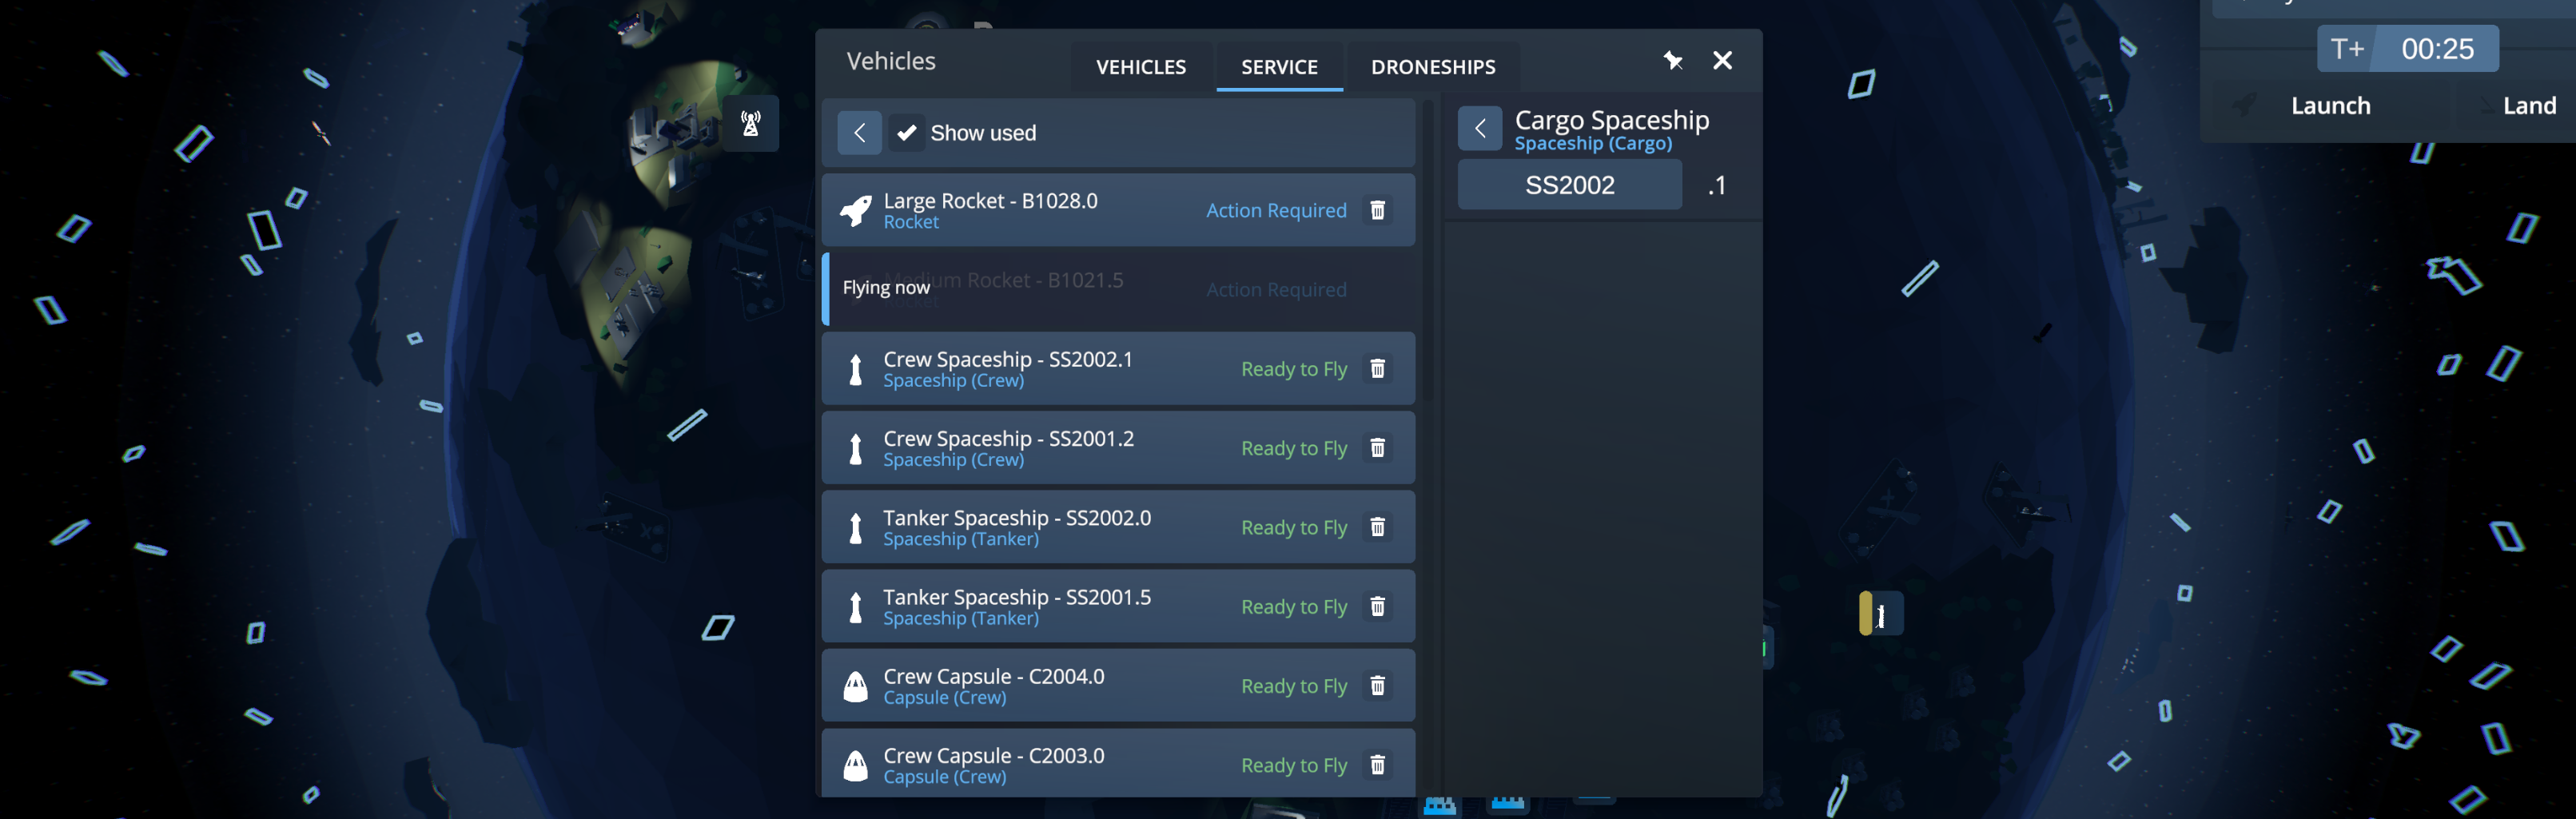Select Crew Spaceship - SS2002.1 entry
Viewport: 2576px width, 819px height.
tap(1118, 369)
